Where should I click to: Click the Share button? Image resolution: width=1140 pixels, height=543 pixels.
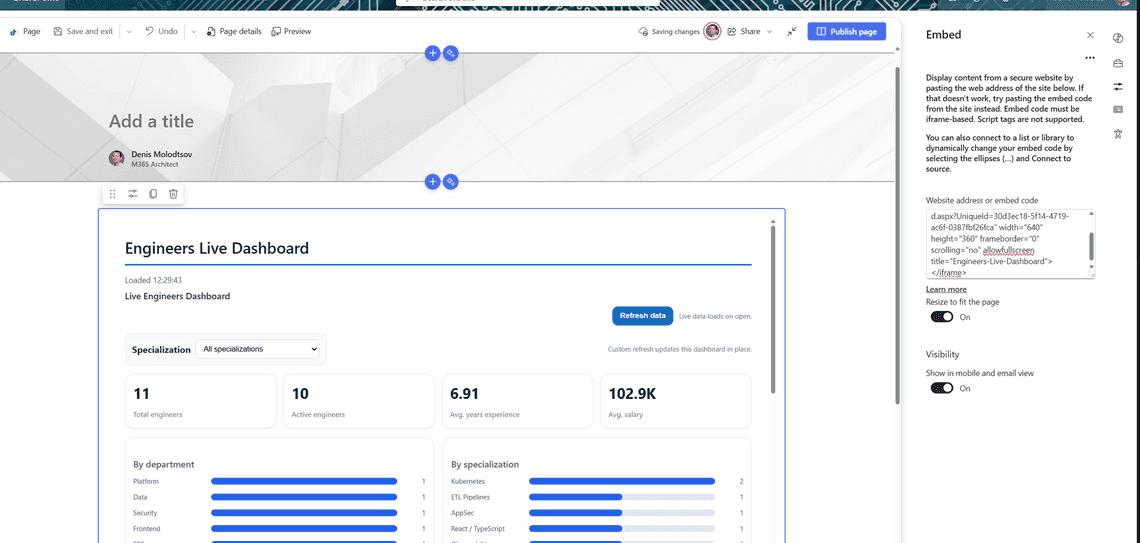(x=744, y=31)
